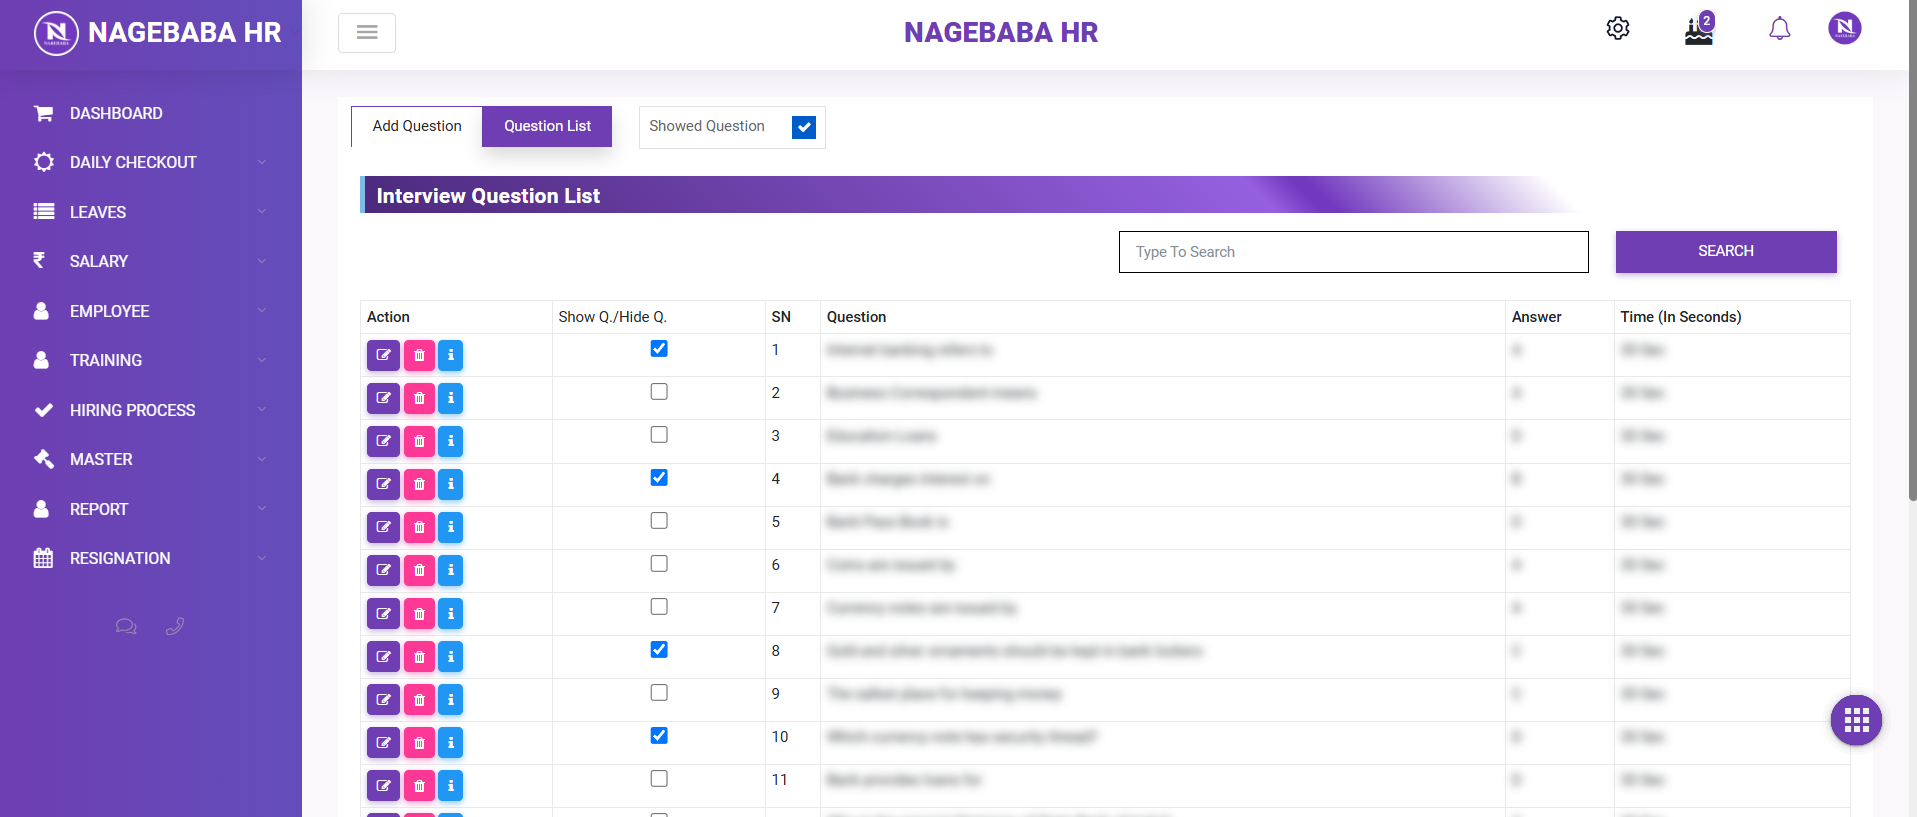Open the settings gear icon

click(x=1617, y=29)
